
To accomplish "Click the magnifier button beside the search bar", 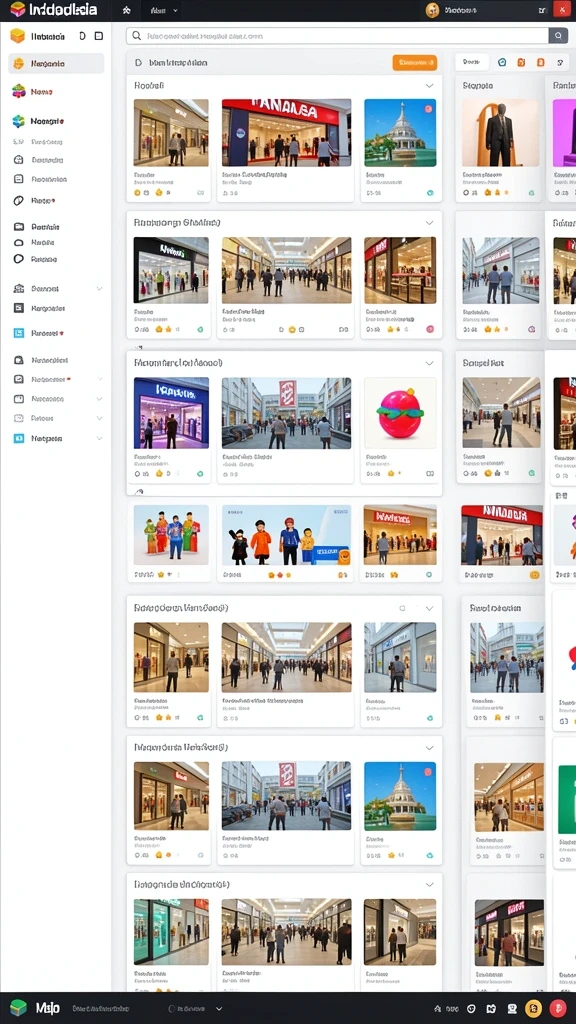I will (x=558, y=36).
